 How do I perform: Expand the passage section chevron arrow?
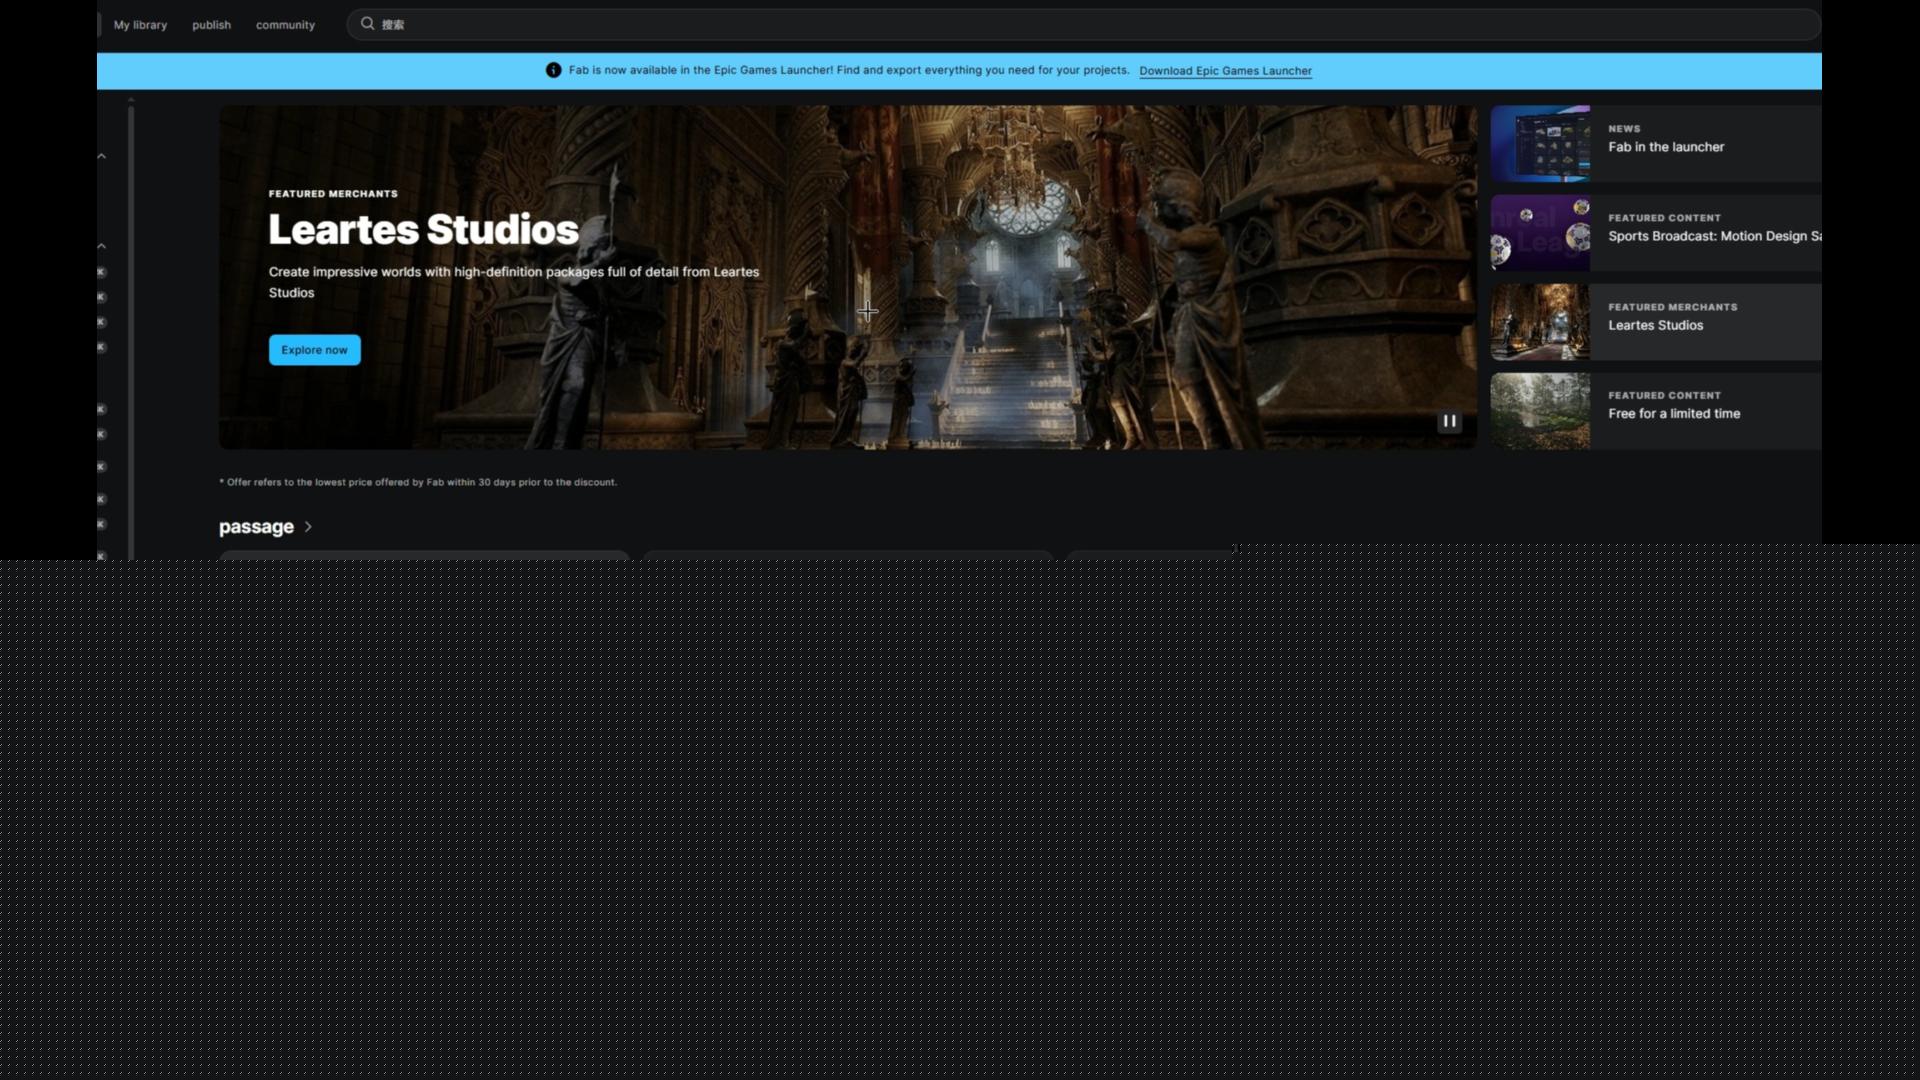click(308, 527)
